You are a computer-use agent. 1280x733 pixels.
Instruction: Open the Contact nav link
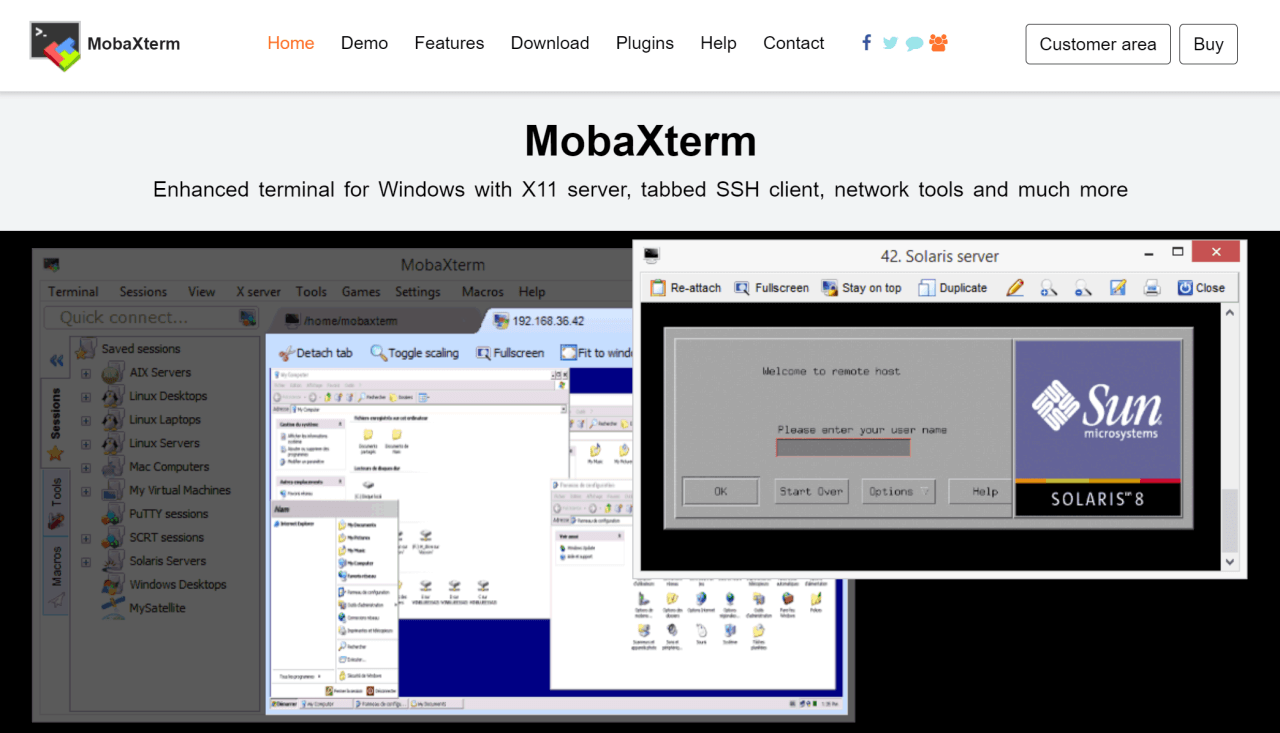click(x=794, y=43)
